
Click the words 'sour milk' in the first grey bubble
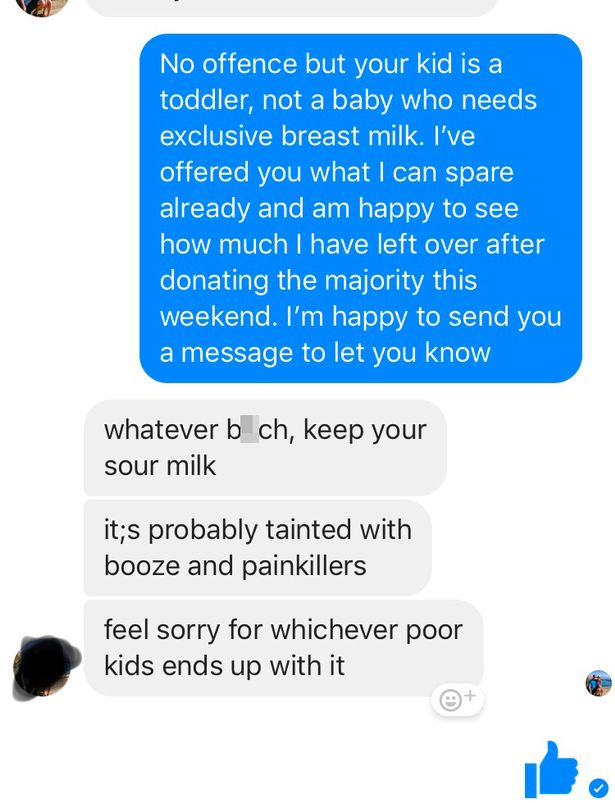(x=160, y=466)
